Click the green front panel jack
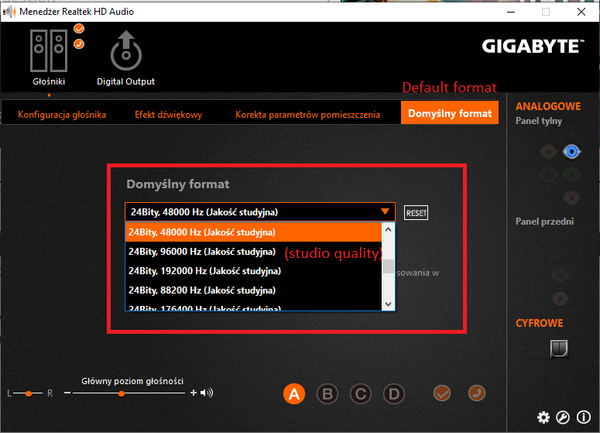Screen dimensions: 600x433 pyautogui.click(x=560, y=275)
